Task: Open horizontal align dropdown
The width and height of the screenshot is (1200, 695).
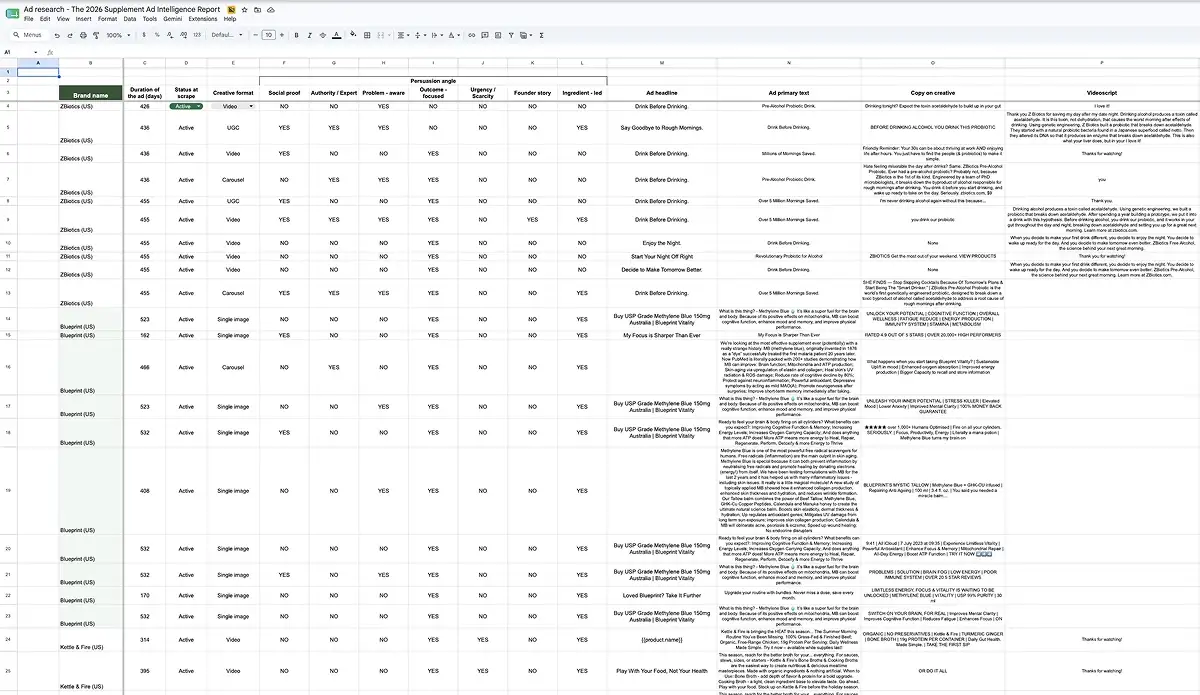Action: pos(403,35)
